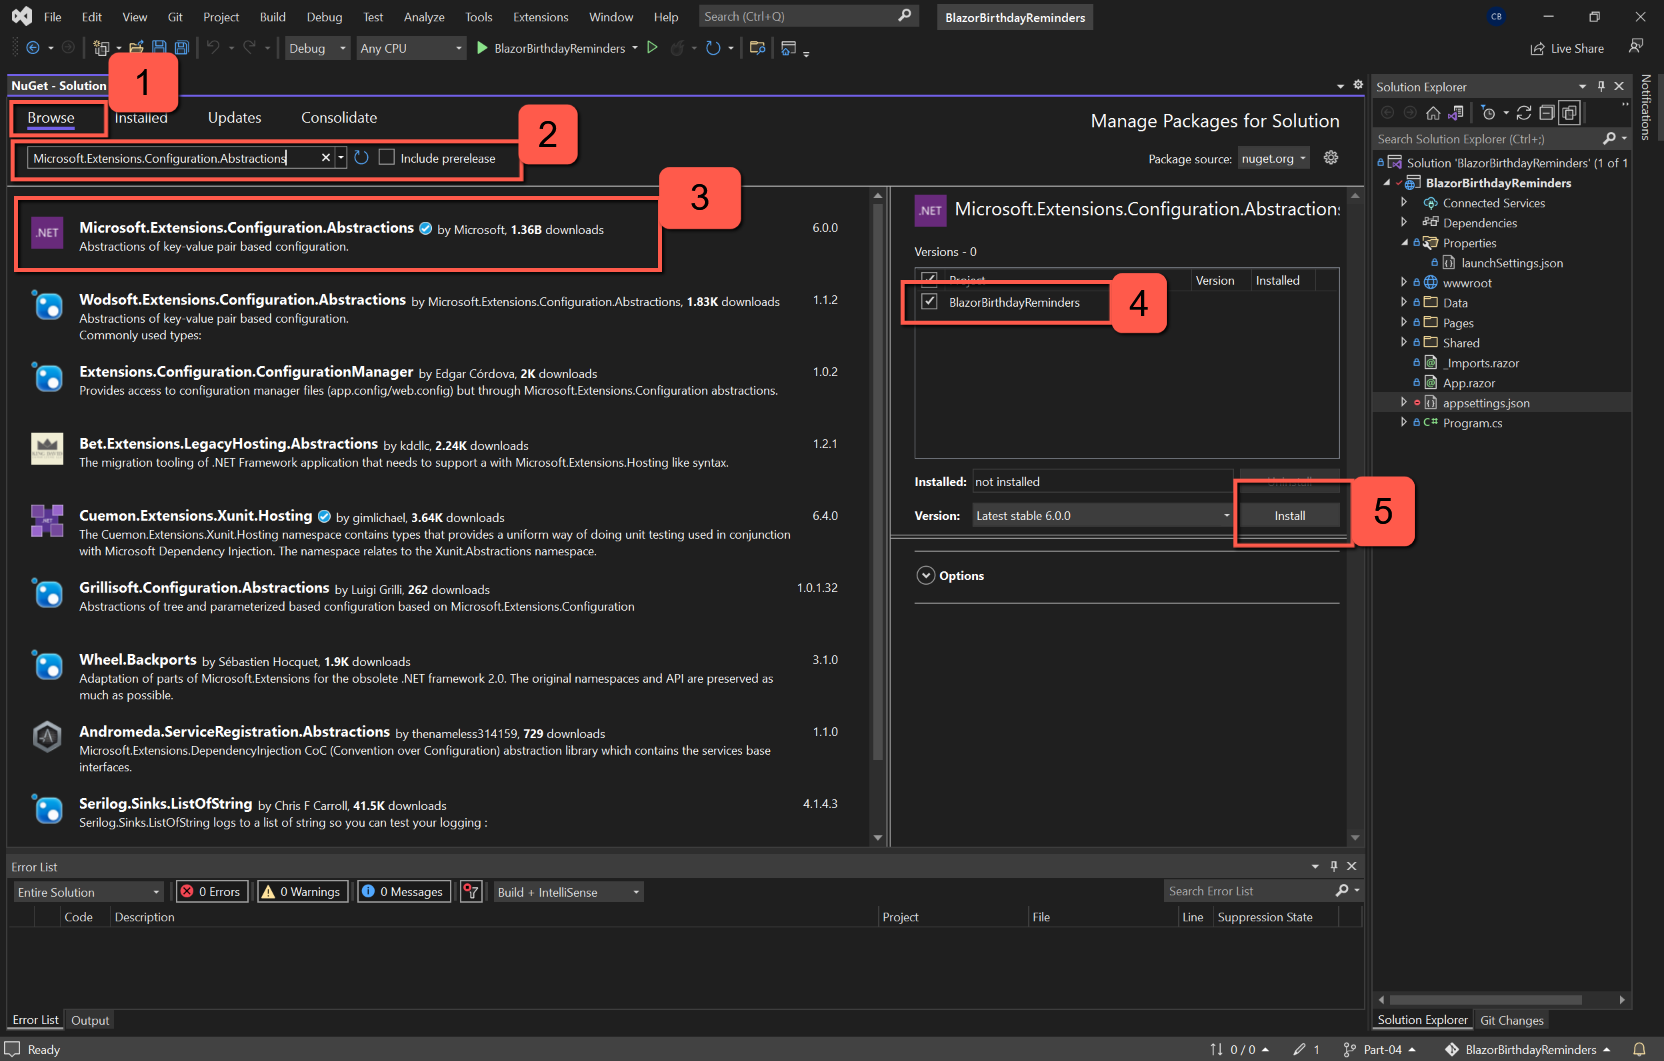This screenshot has width=1664, height=1061.
Task: Open the Latest stable 6.0.0 version dropdown
Action: pyautogui.click(x=1102, y=516)
